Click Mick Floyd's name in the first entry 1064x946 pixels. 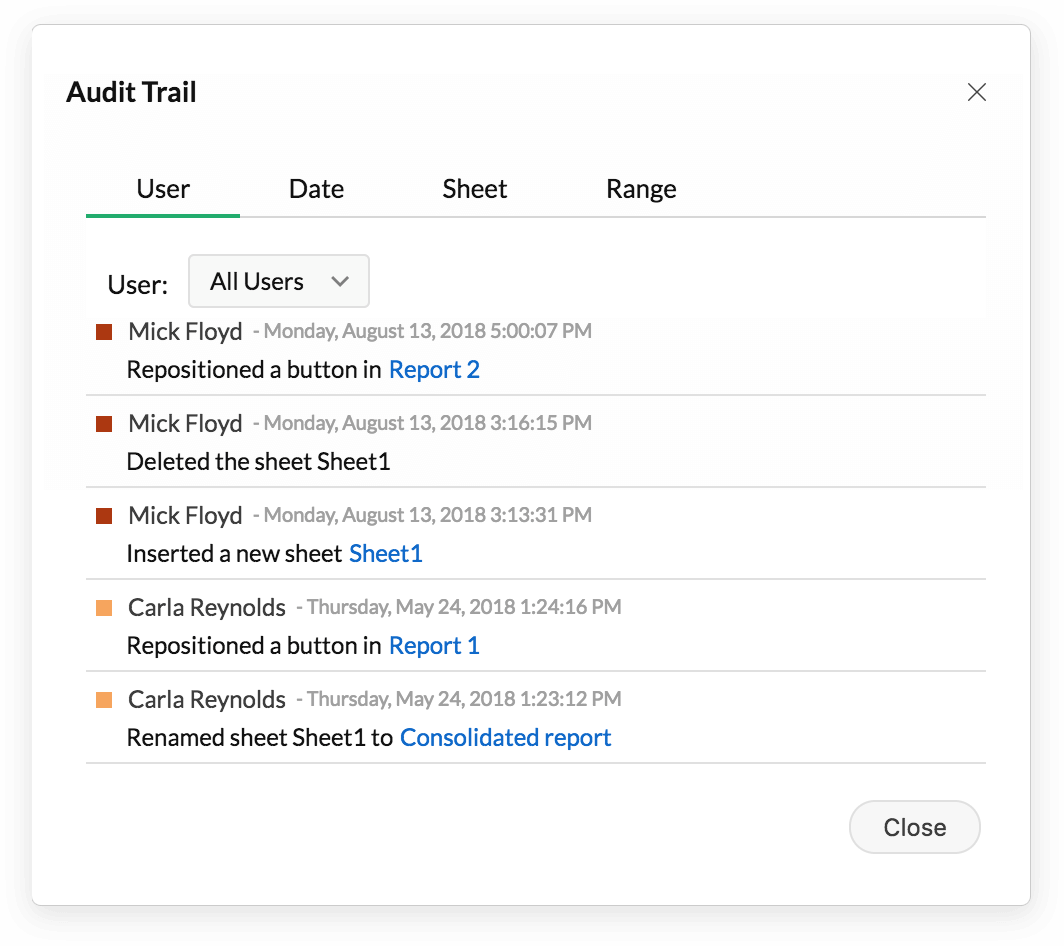click(185, 330)
